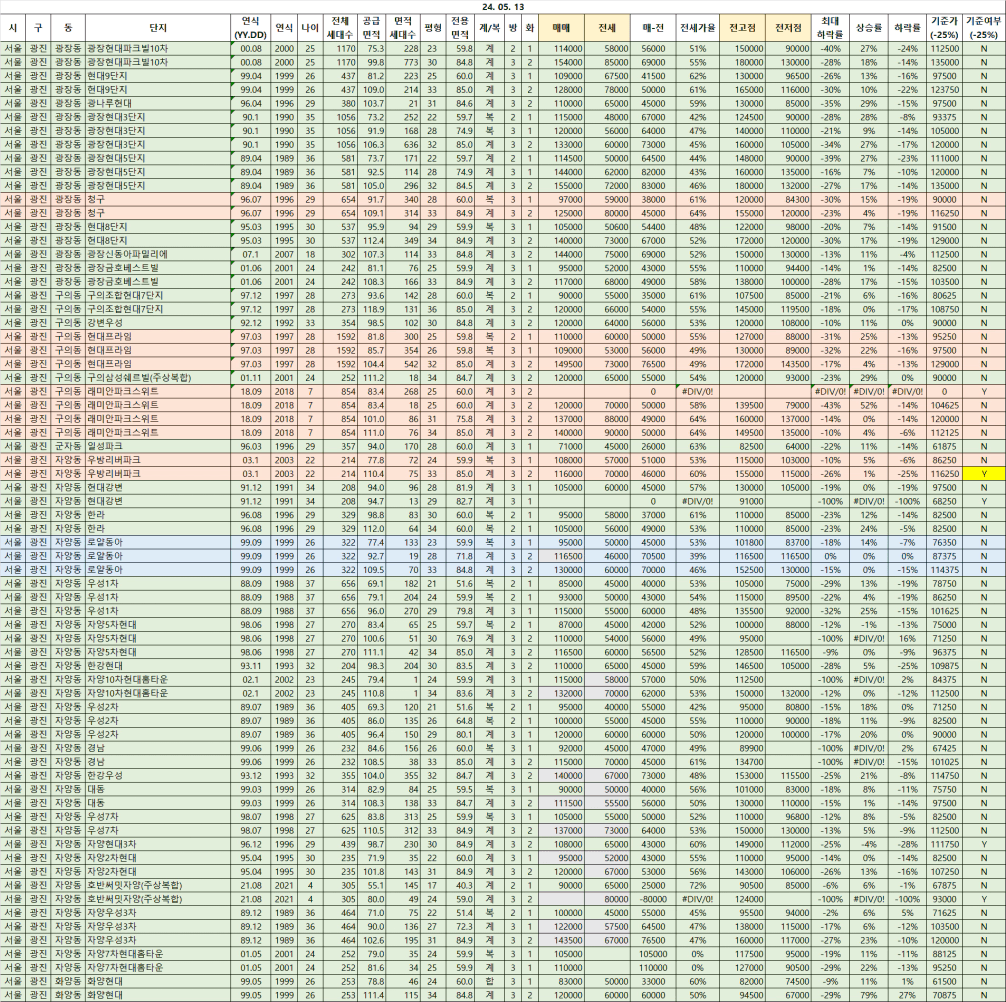This screenshot has height=1002, width=1006.
Task: Select 전고점 89900 in 경남 row
Action: coord(742,748)
